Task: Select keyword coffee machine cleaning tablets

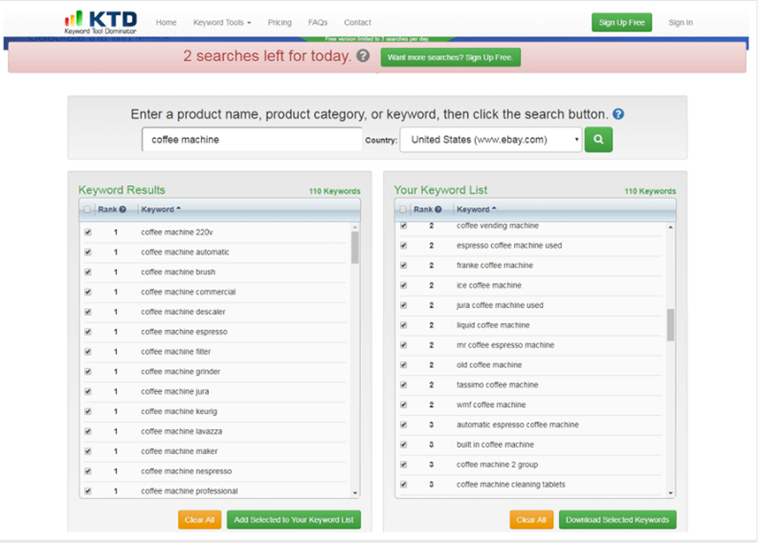Action: point(511,484)
